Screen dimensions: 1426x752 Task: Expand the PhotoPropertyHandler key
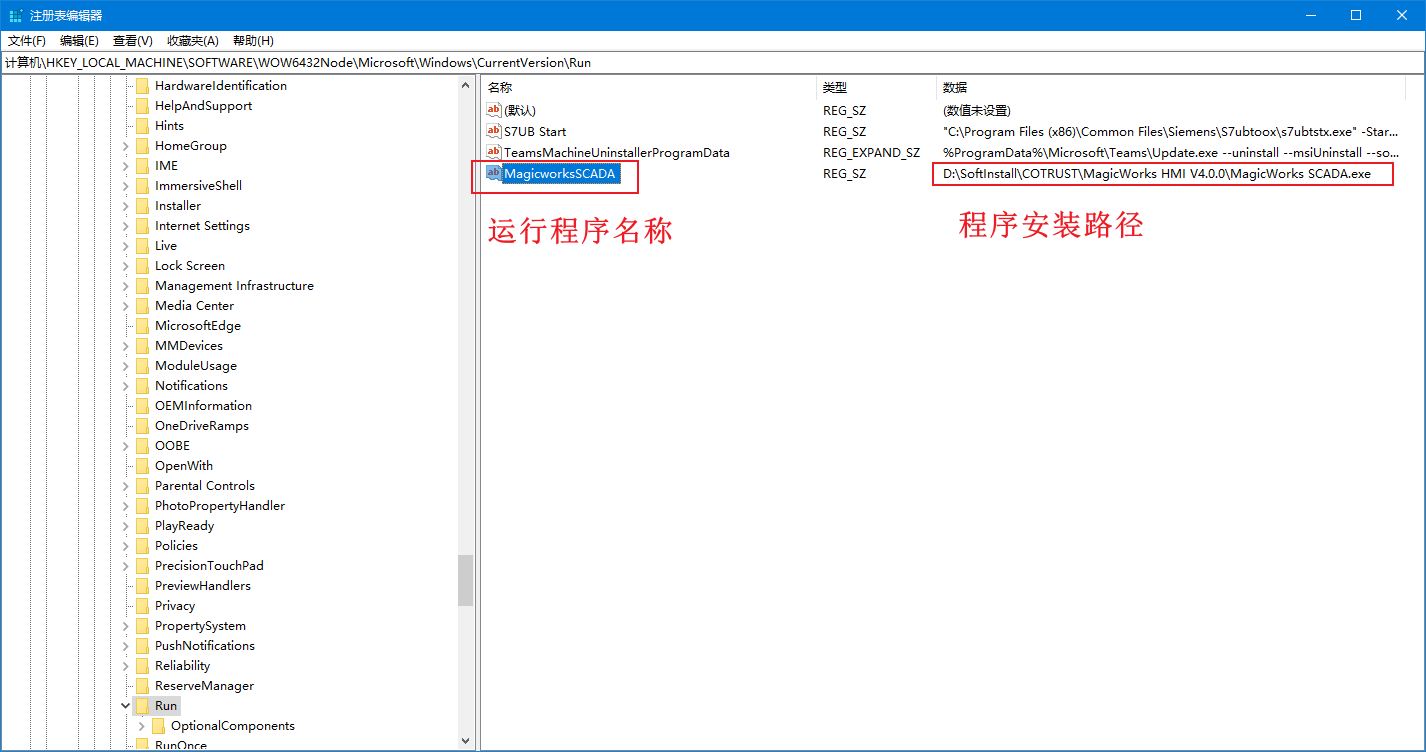pyautogui.click(x=126, y=506)
